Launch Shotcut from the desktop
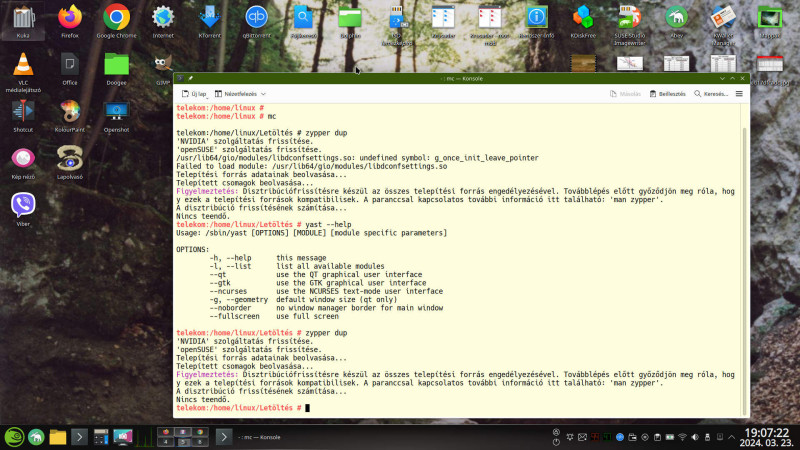This screenshot has height=450, width=800. 23,115
